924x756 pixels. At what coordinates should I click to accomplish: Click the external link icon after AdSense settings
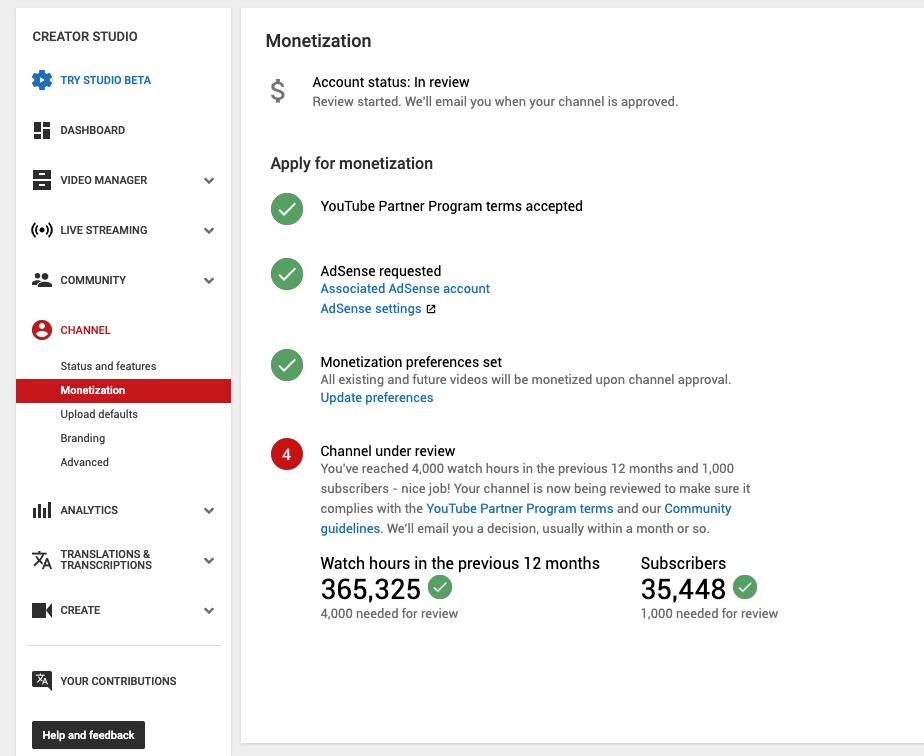tap(431, 309)
